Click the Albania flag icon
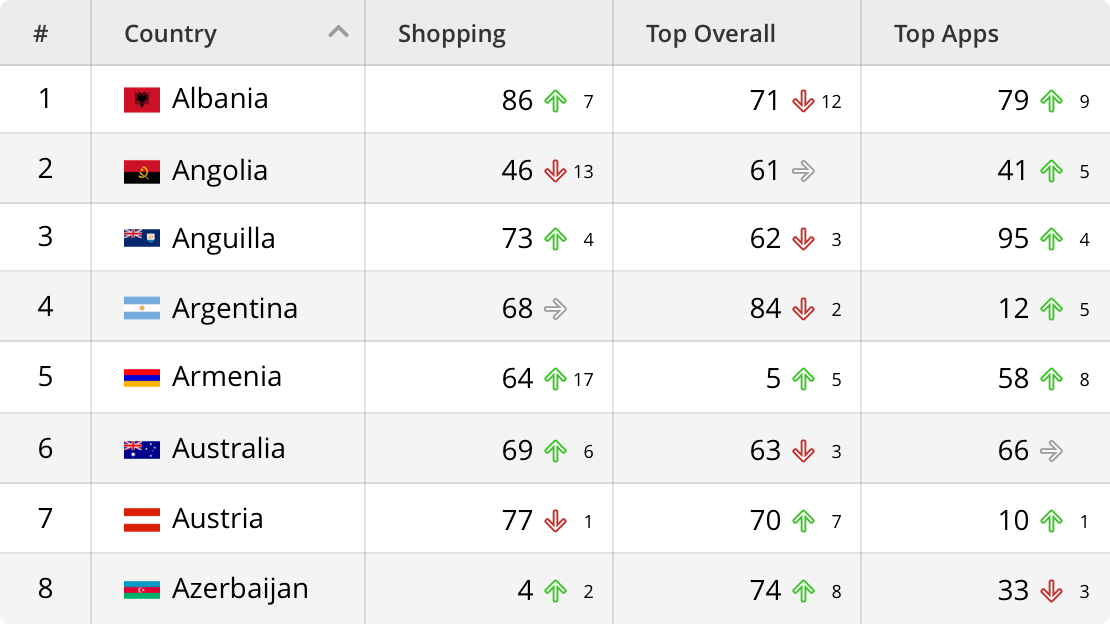1110x624 pixels. tap(144, 99)
